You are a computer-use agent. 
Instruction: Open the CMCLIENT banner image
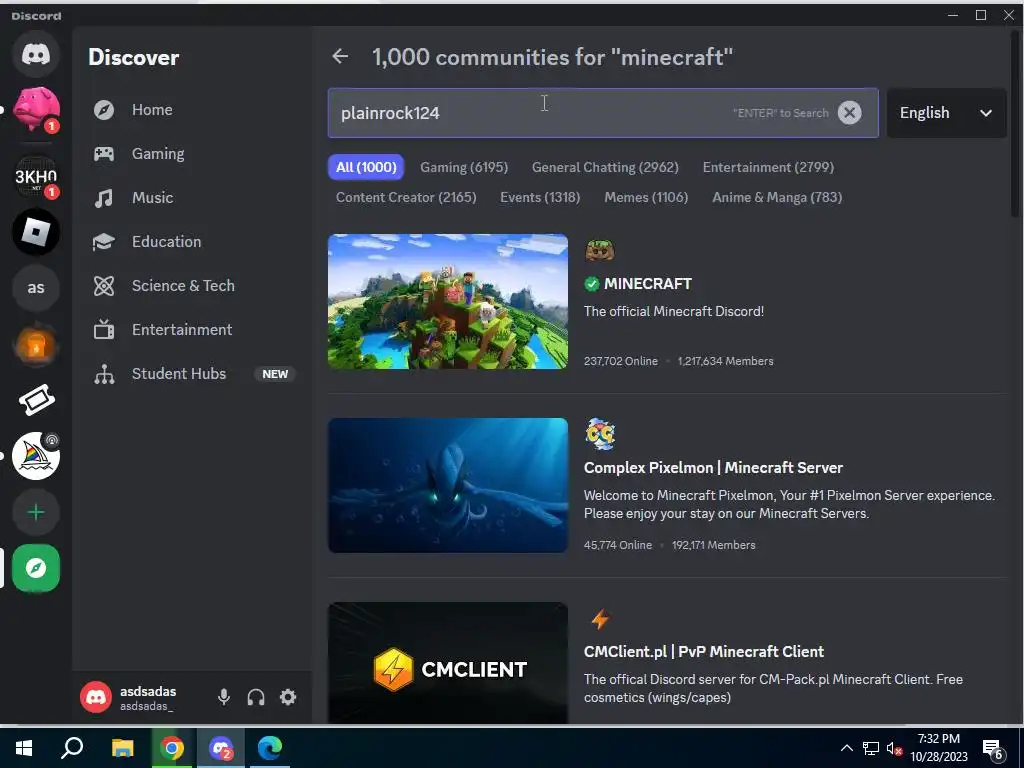[x=447, y=662]
